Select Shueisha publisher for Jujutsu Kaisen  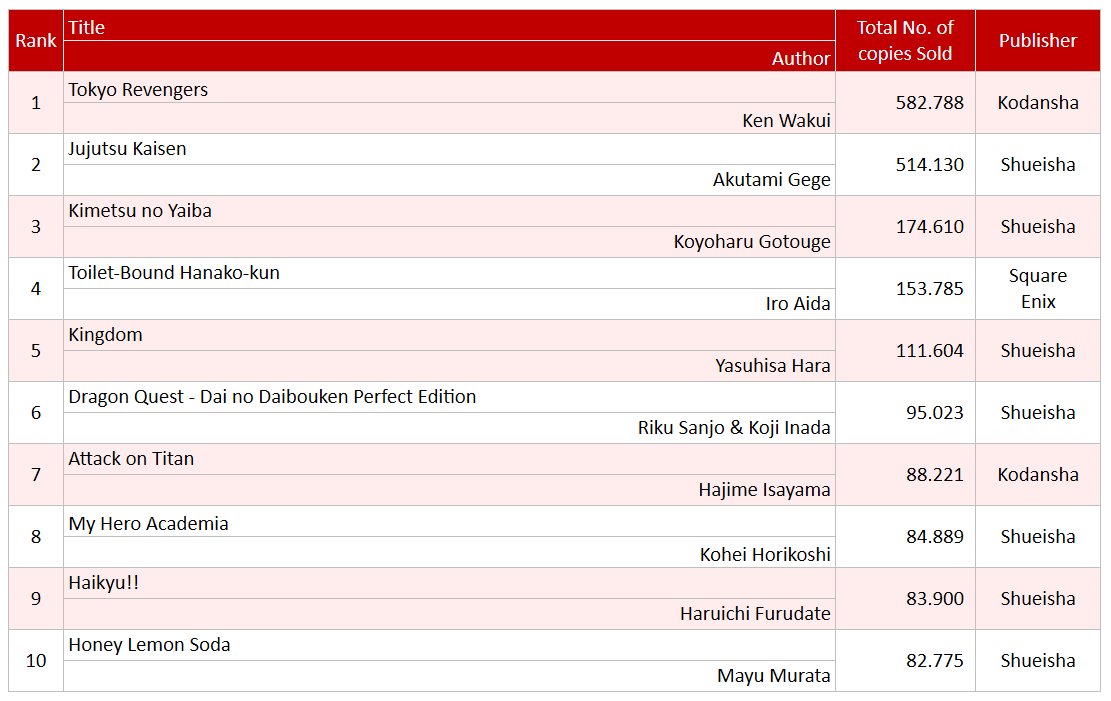(x=1038, y=164)
